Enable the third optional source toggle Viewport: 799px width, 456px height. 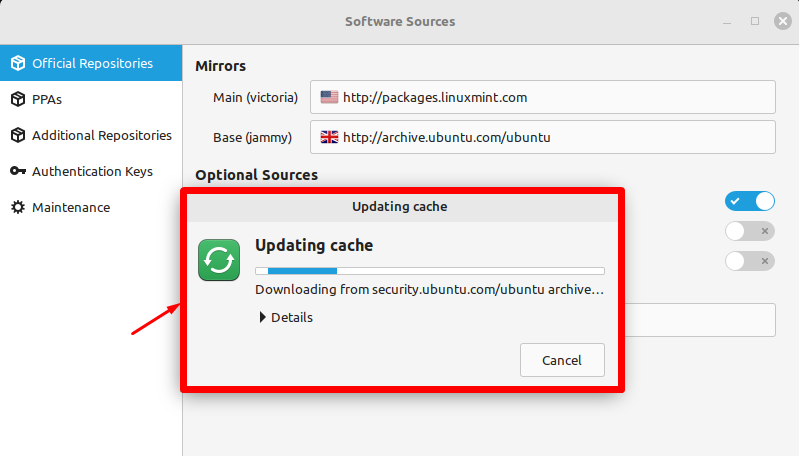click(750, 261)
